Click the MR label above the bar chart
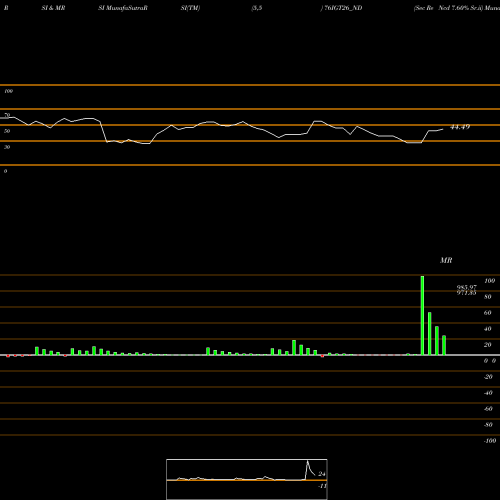 [446, 260]
